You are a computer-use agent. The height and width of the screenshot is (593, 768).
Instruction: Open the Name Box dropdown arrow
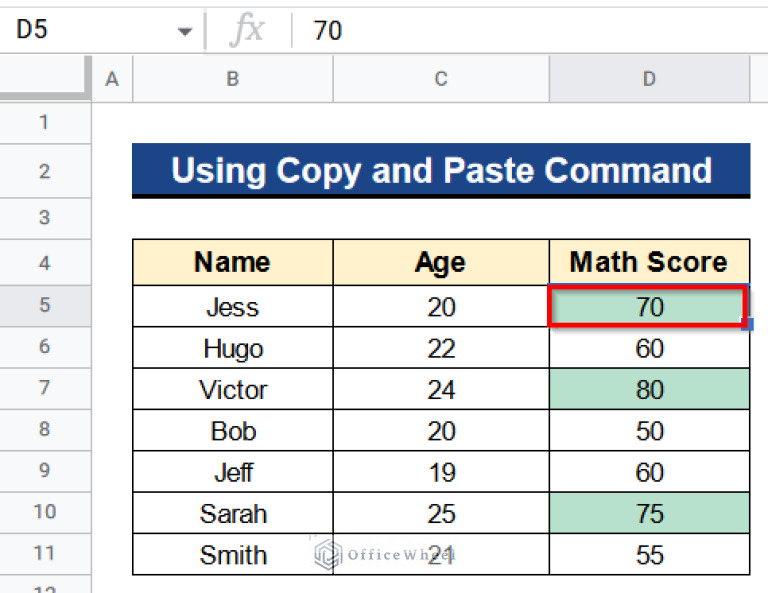tap(184, 31)
